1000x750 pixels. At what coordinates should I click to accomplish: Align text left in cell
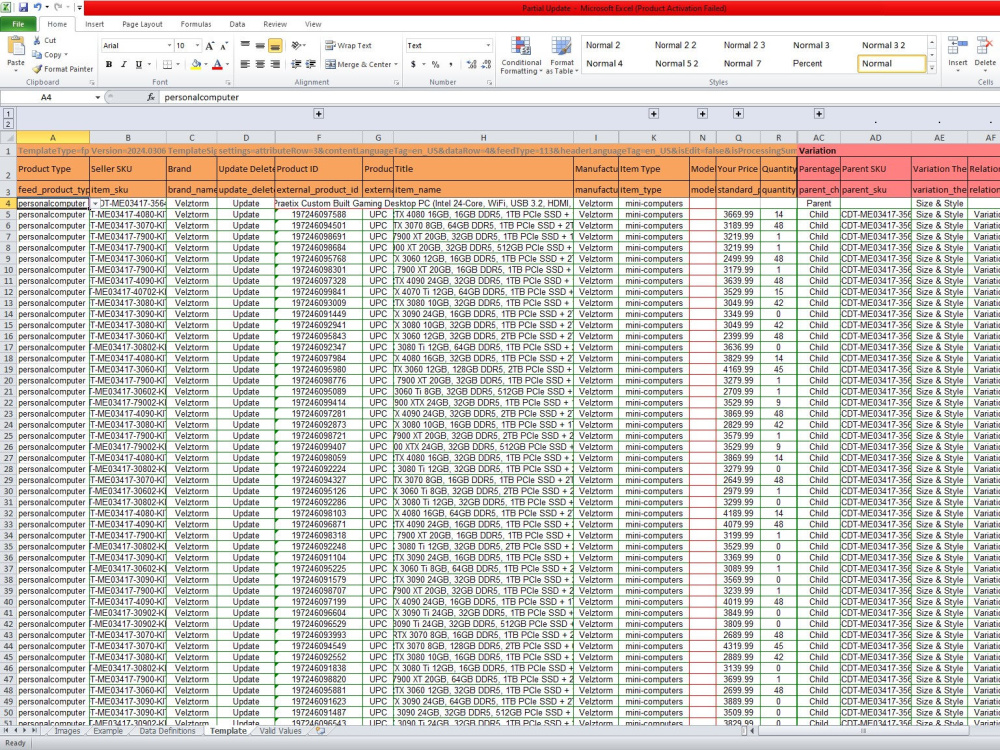[x=245, y=64]
